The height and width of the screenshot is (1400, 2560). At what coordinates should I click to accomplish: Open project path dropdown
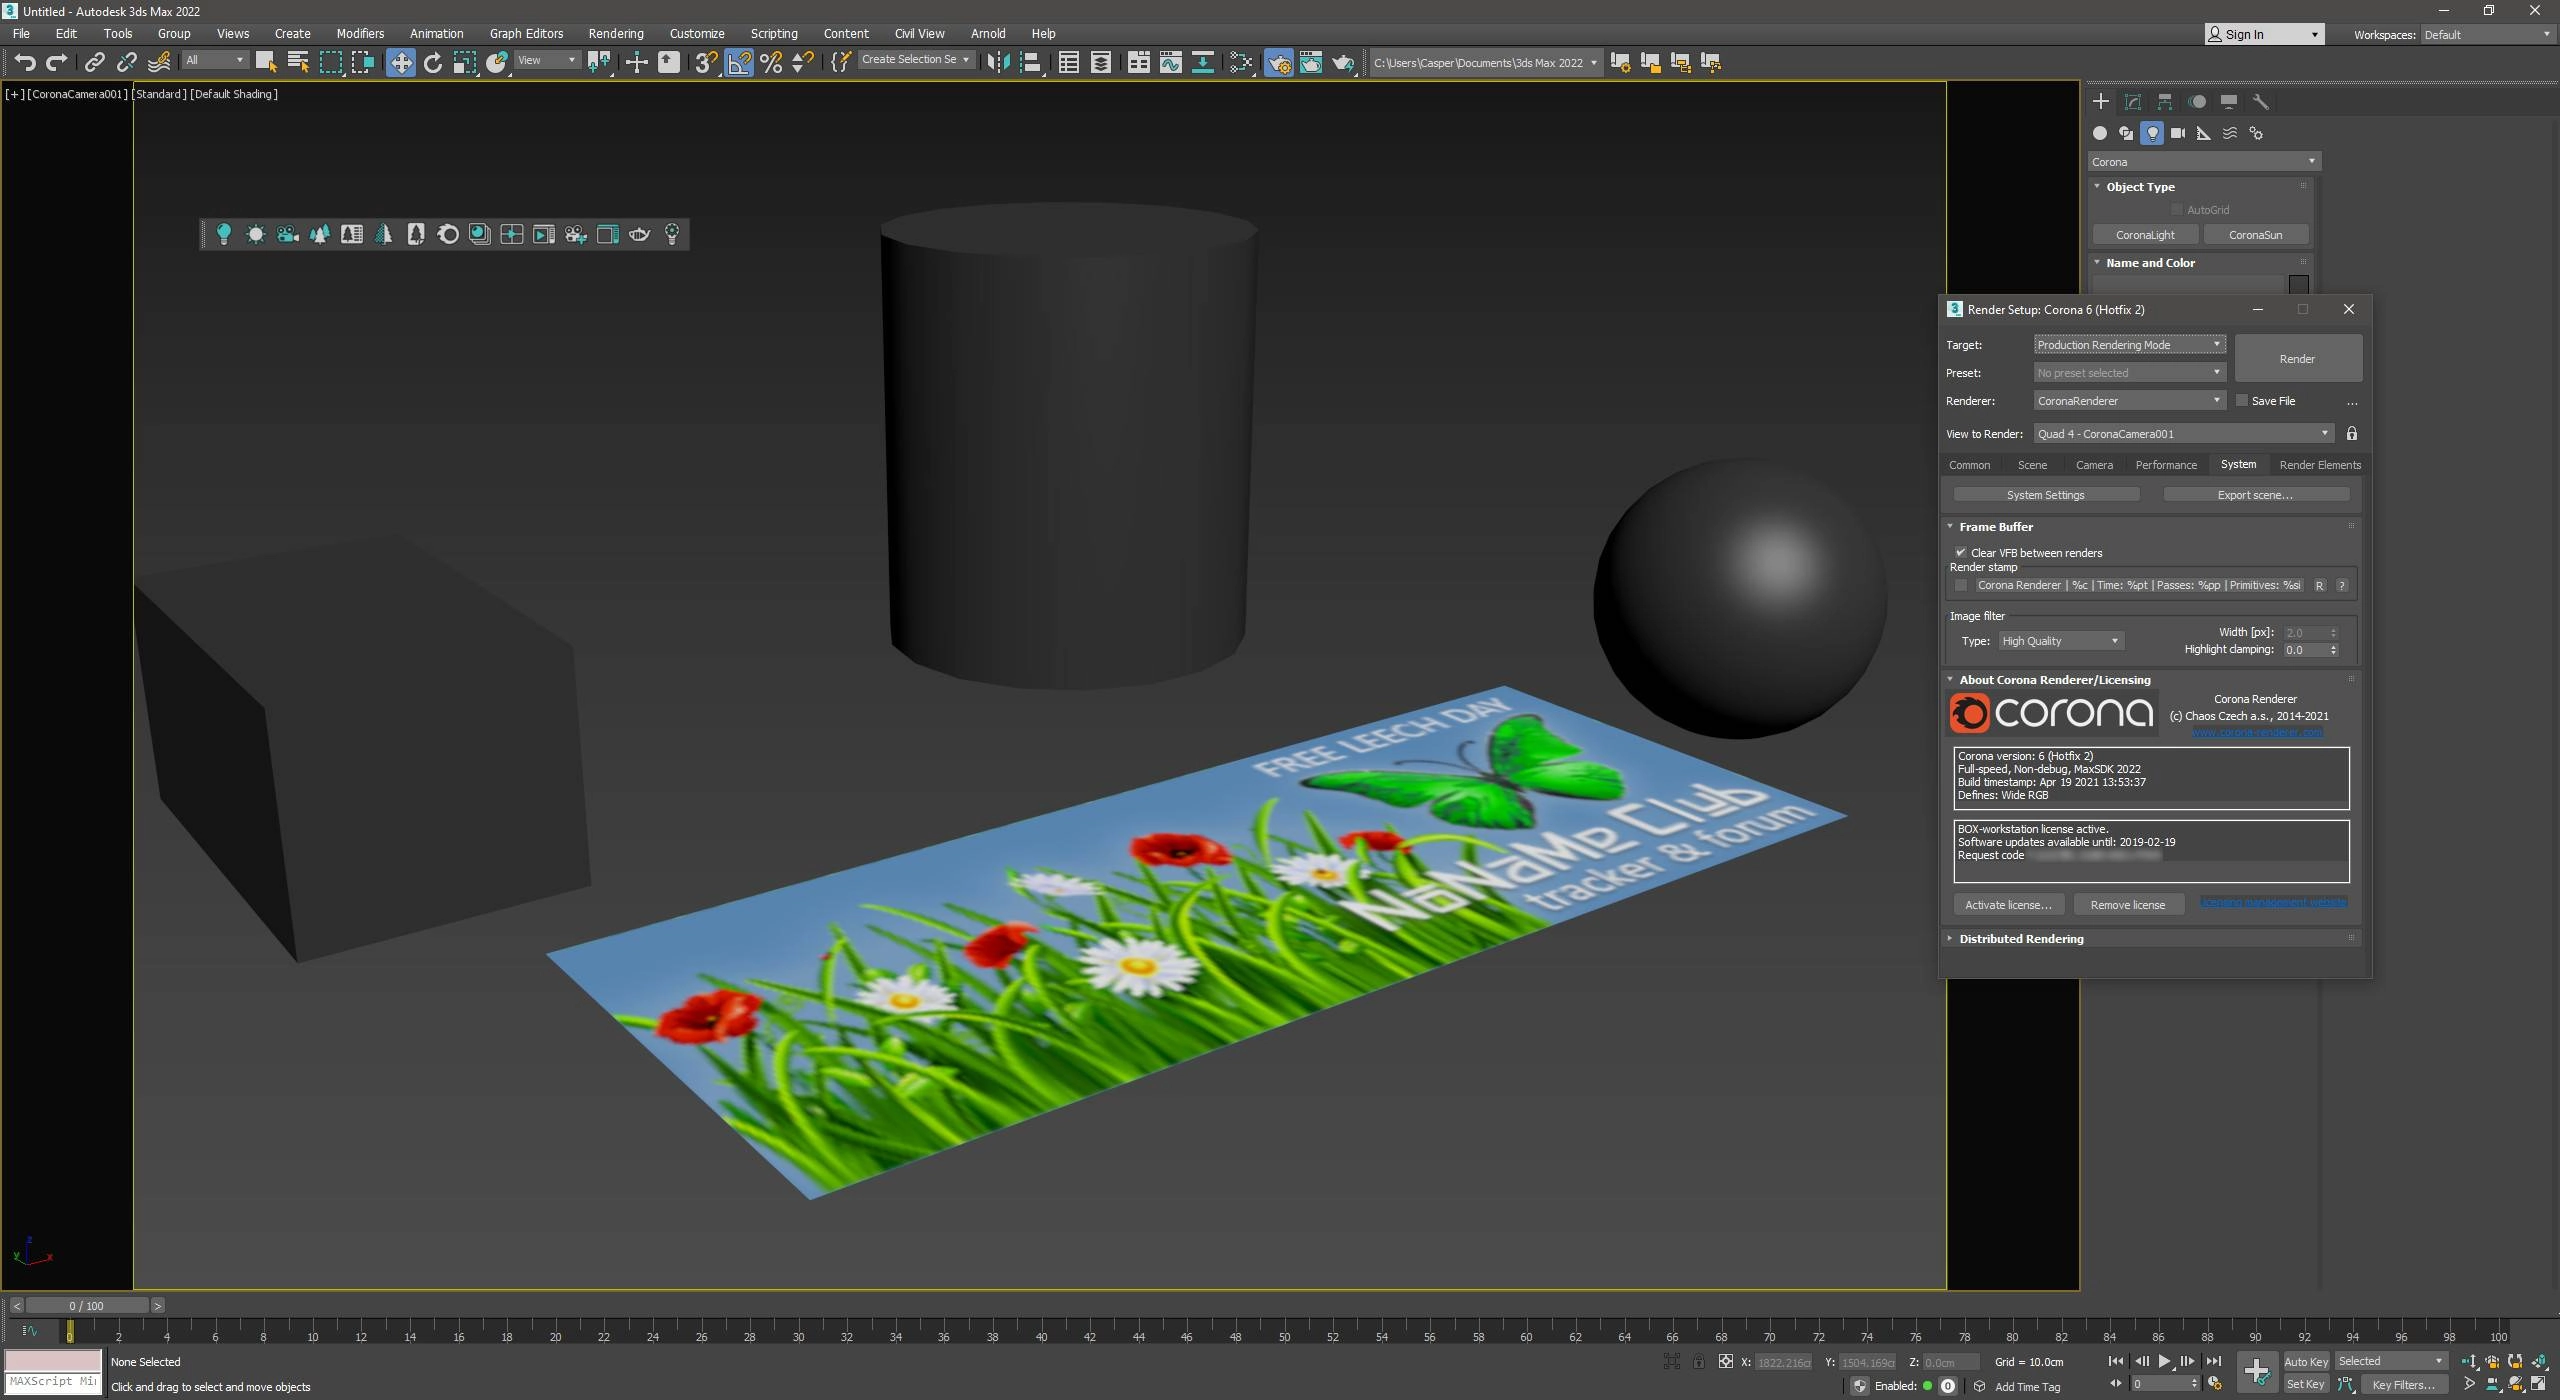coord(1485,62)
